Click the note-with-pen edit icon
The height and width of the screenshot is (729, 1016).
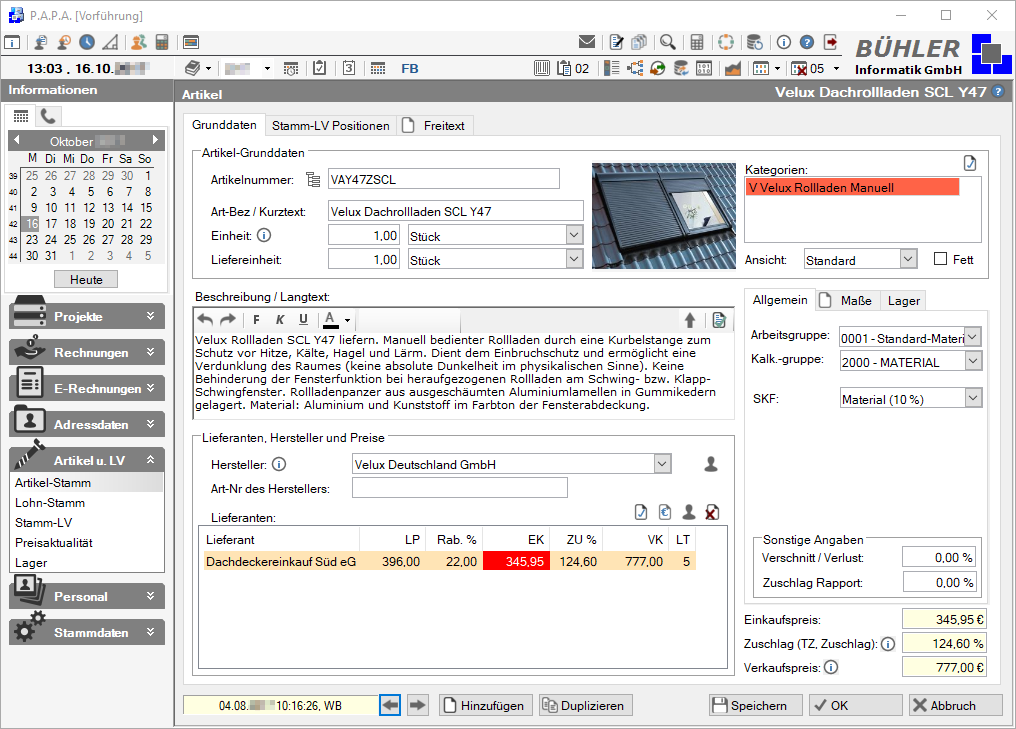pyautogui.click(x=616, y=42)
